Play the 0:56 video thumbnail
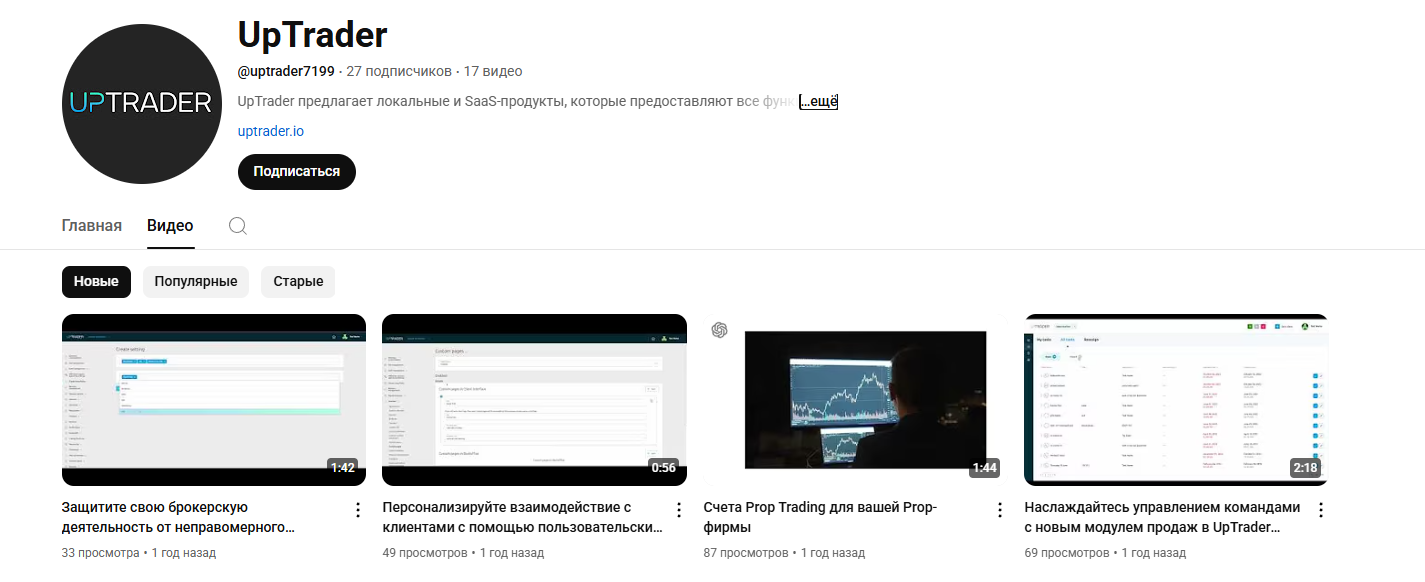Image resolution: width=1425 pixels, height=582 pixels. [535, 400]
